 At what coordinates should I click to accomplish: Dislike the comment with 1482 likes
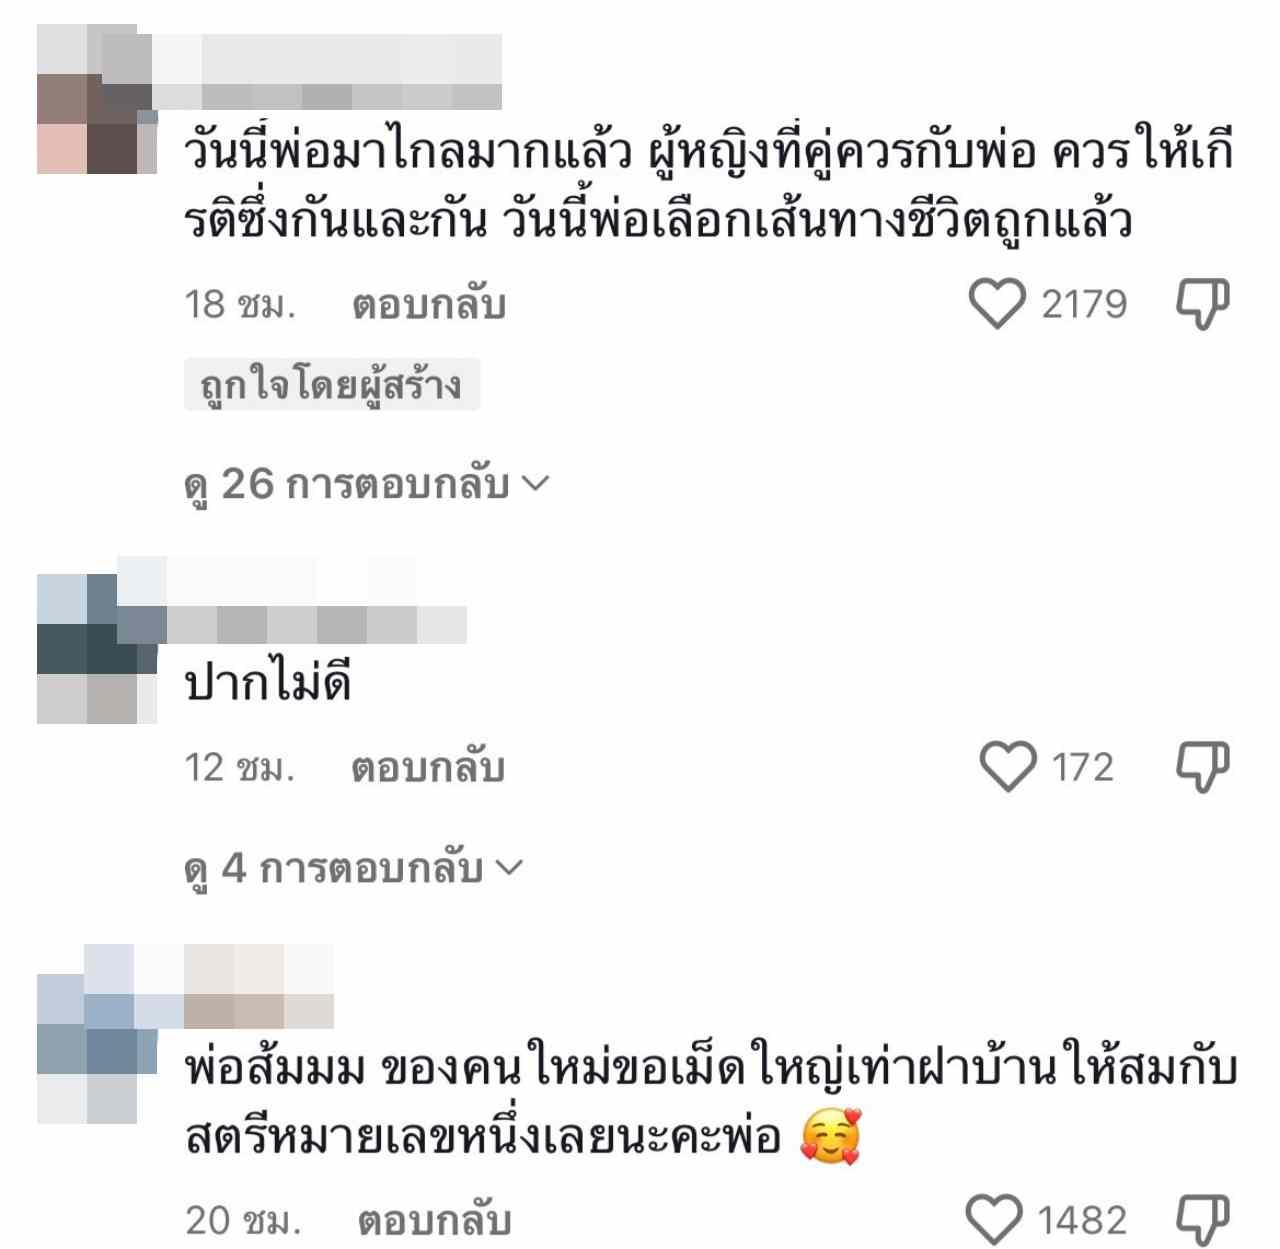pos(1202,1220)
